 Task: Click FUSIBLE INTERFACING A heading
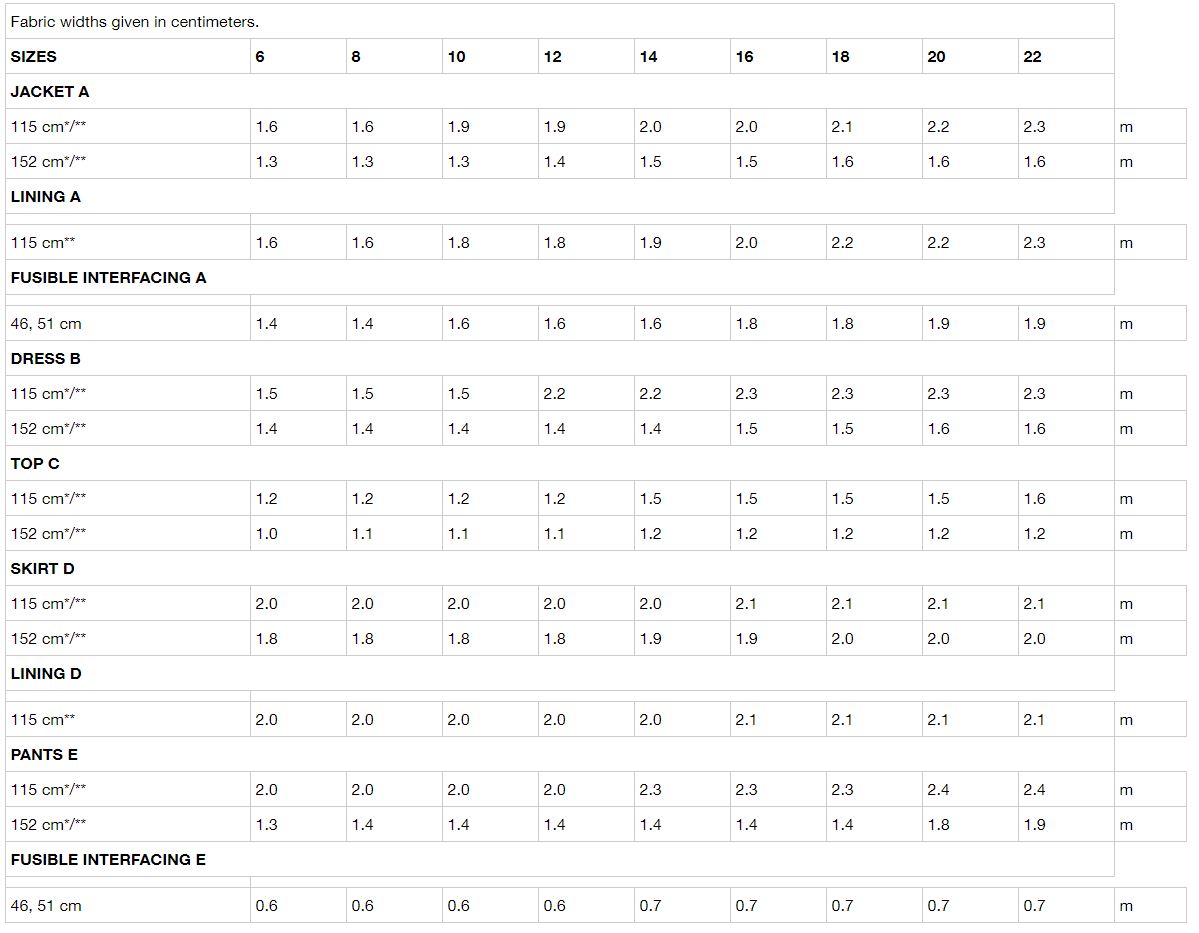[x=109, y=278]
